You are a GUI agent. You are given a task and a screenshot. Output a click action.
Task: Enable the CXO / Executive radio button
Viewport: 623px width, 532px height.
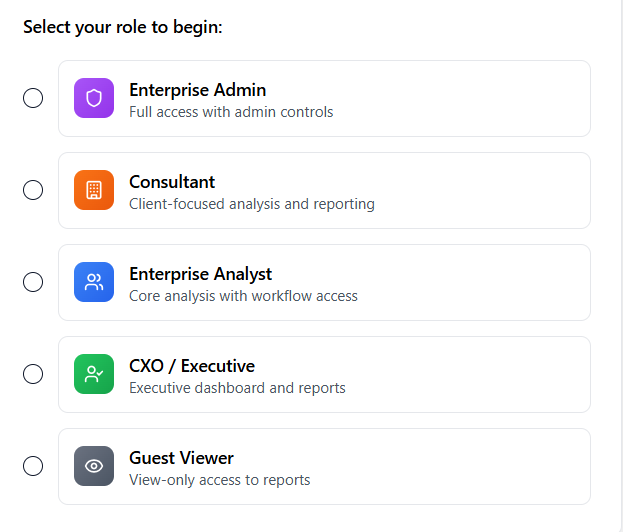pyautogui.click(x=33, y=374)
